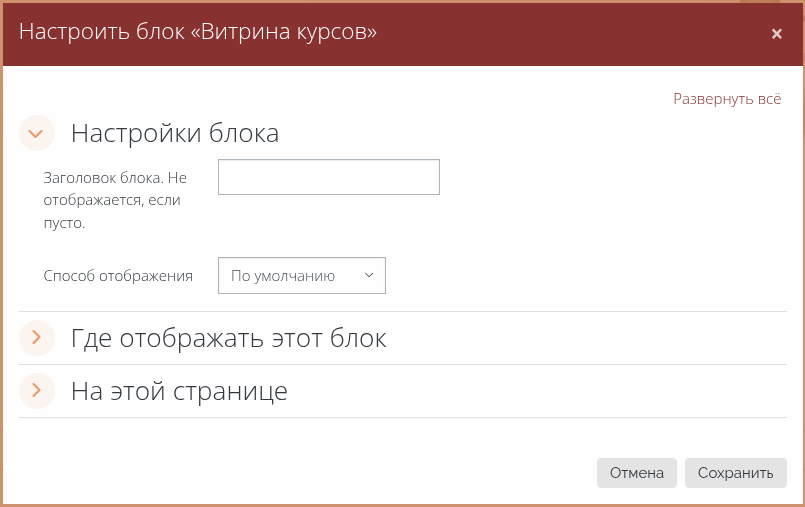
Task: Click the empty area left of «Отмена»
Action: (300, 473)
